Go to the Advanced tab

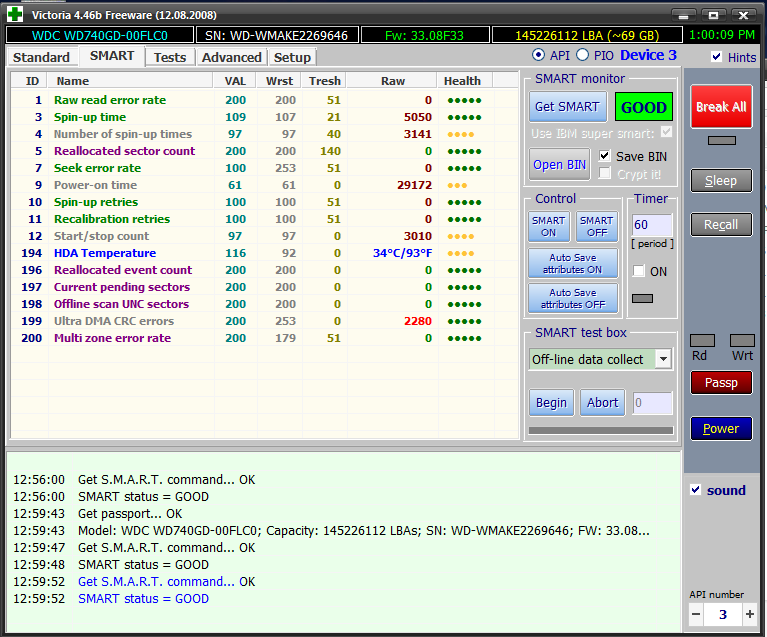tap(231, 57)
